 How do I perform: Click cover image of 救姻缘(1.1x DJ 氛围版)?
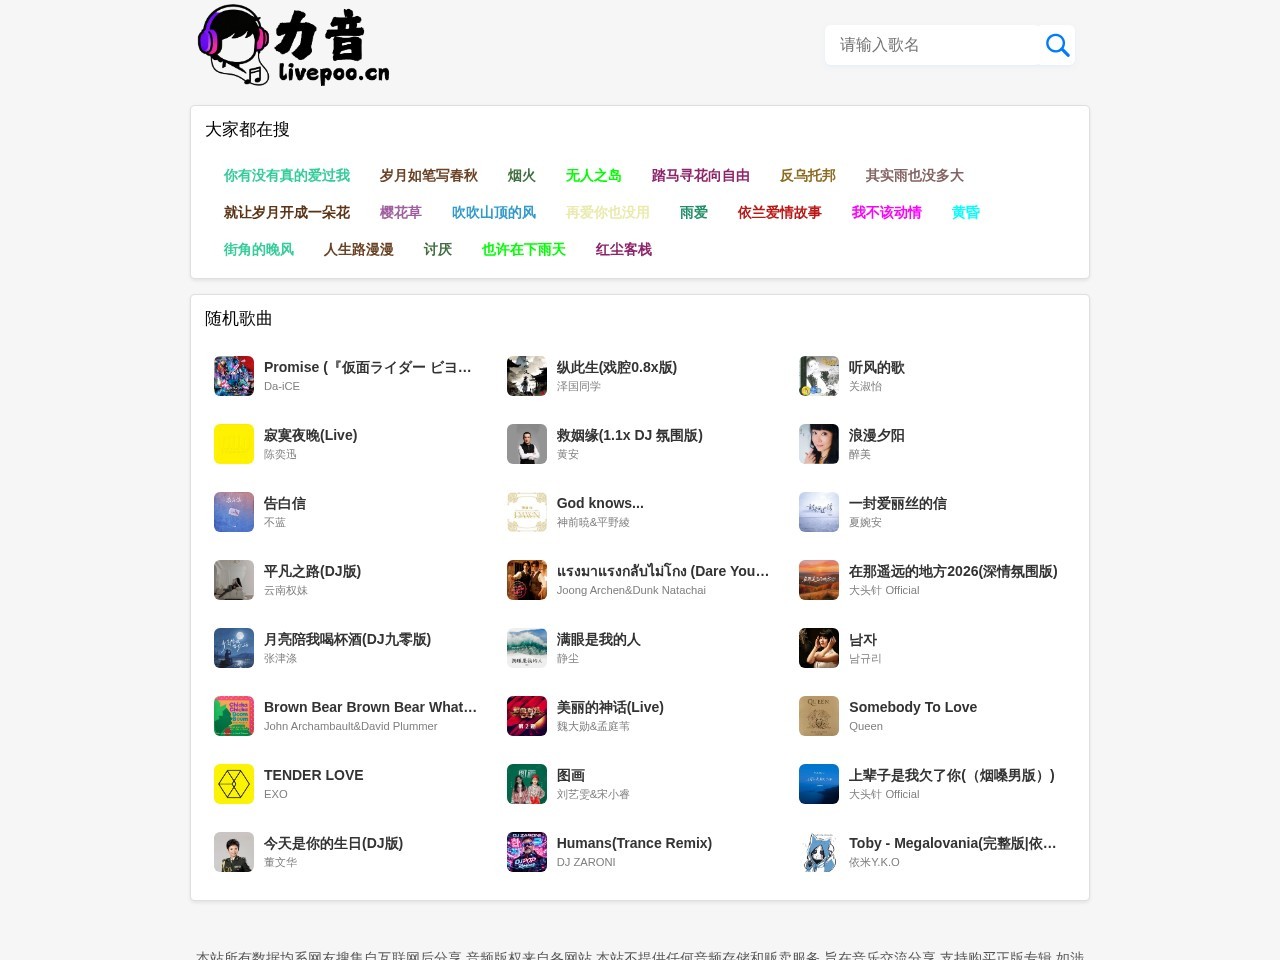527,444
